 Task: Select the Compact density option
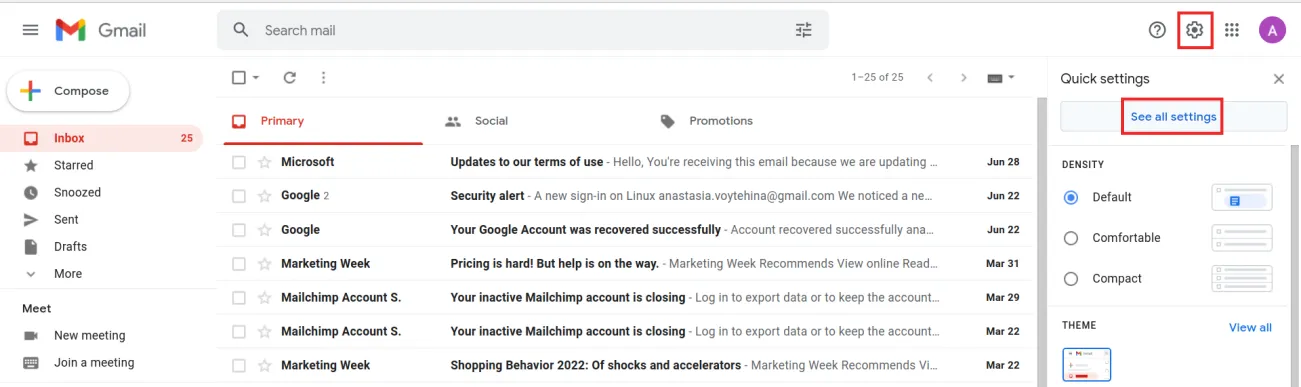click(x=1071, y=279)
